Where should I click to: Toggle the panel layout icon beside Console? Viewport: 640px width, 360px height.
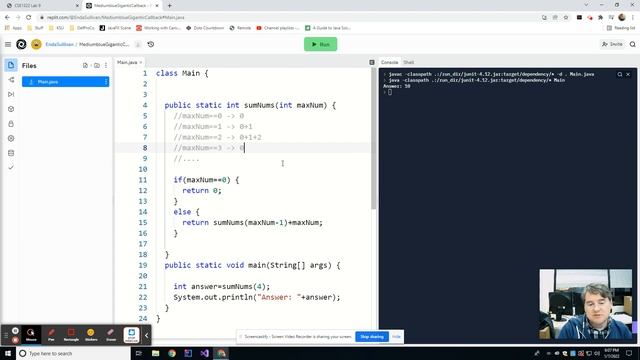pos(372,62)
